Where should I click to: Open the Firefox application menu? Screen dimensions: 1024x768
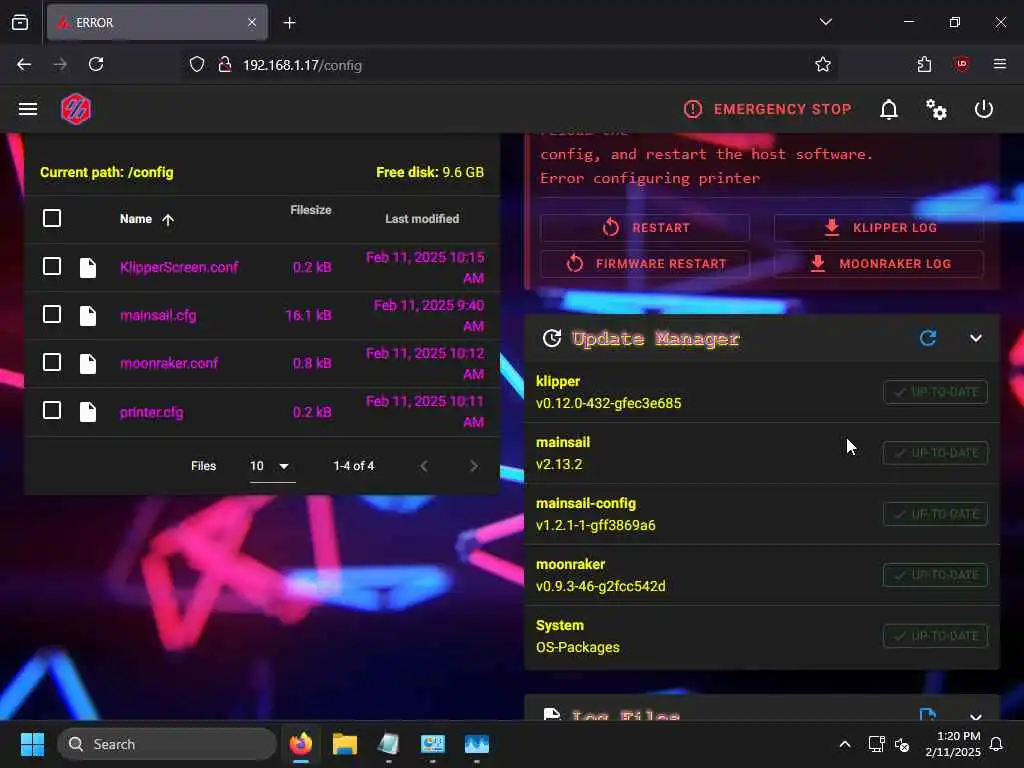coord(1000,64)
